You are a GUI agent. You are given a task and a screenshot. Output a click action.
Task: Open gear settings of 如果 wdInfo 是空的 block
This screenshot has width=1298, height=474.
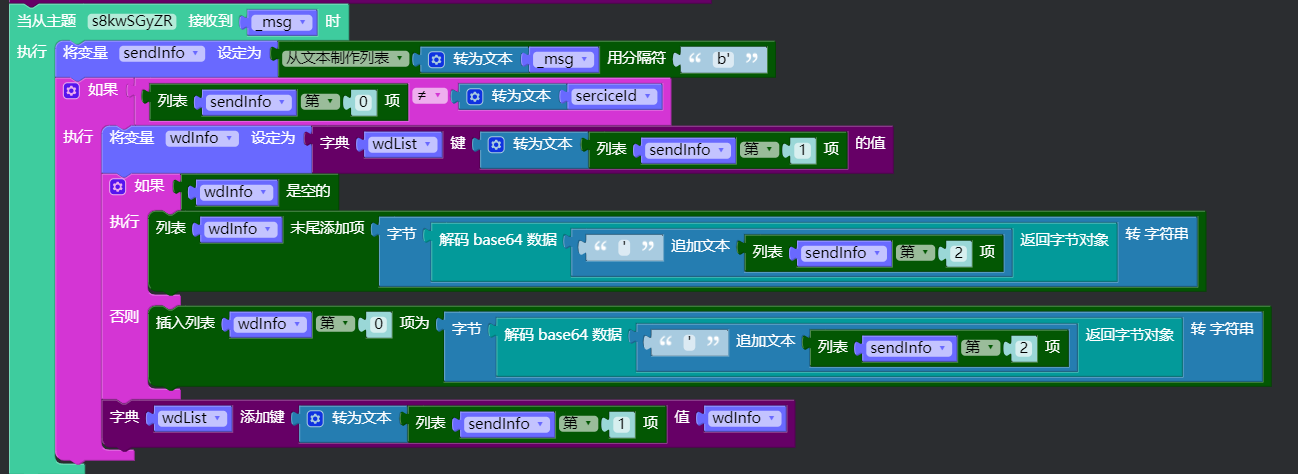click(117, 186)
